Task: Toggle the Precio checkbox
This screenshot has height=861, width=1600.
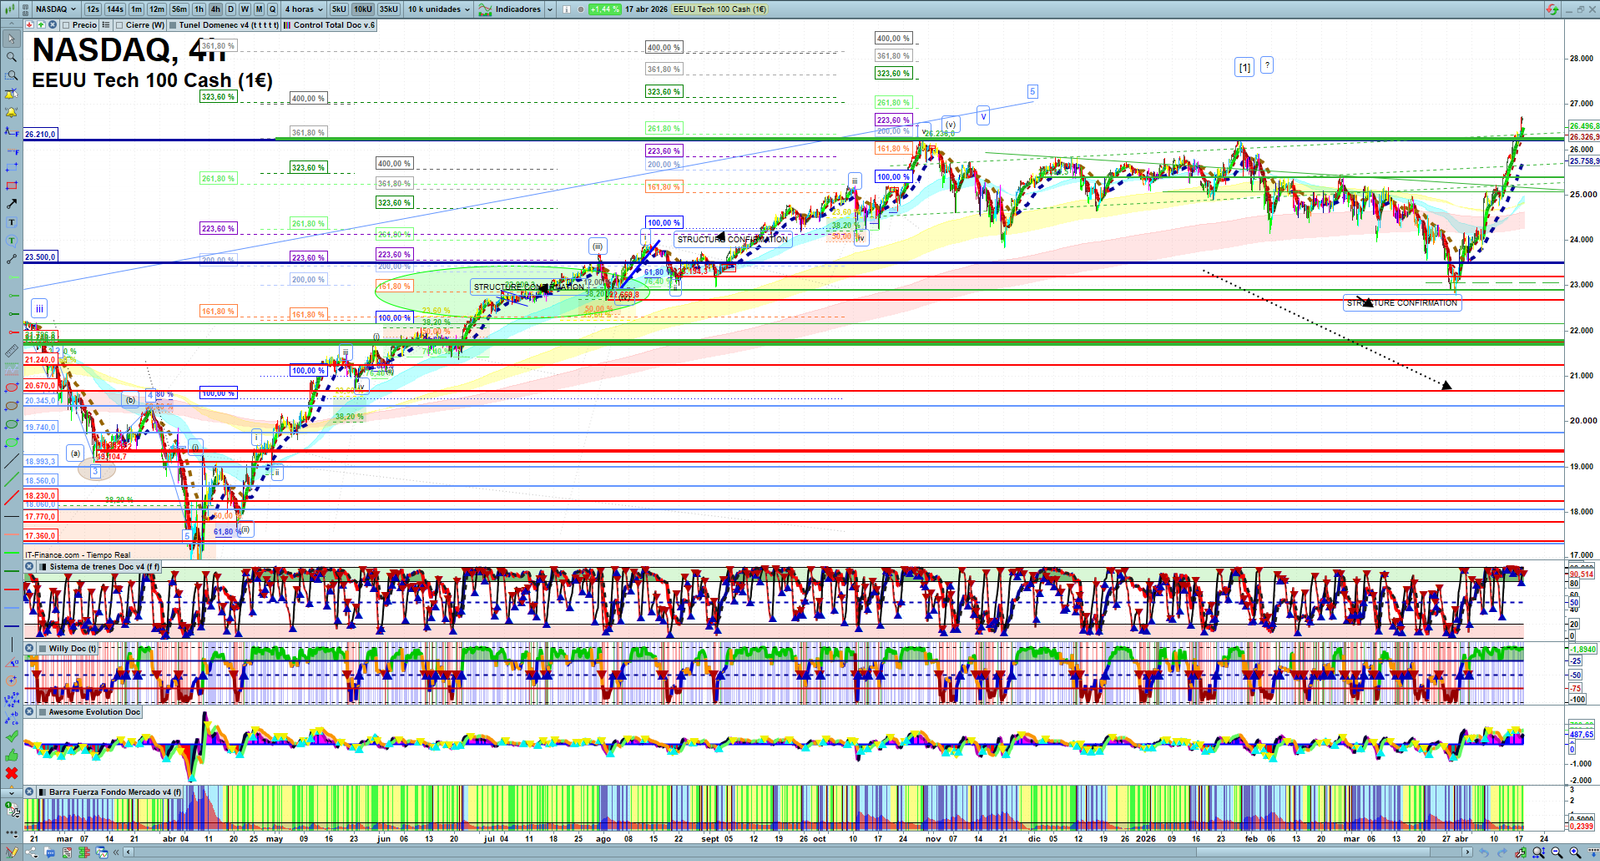Action: [x=66, y=25]
